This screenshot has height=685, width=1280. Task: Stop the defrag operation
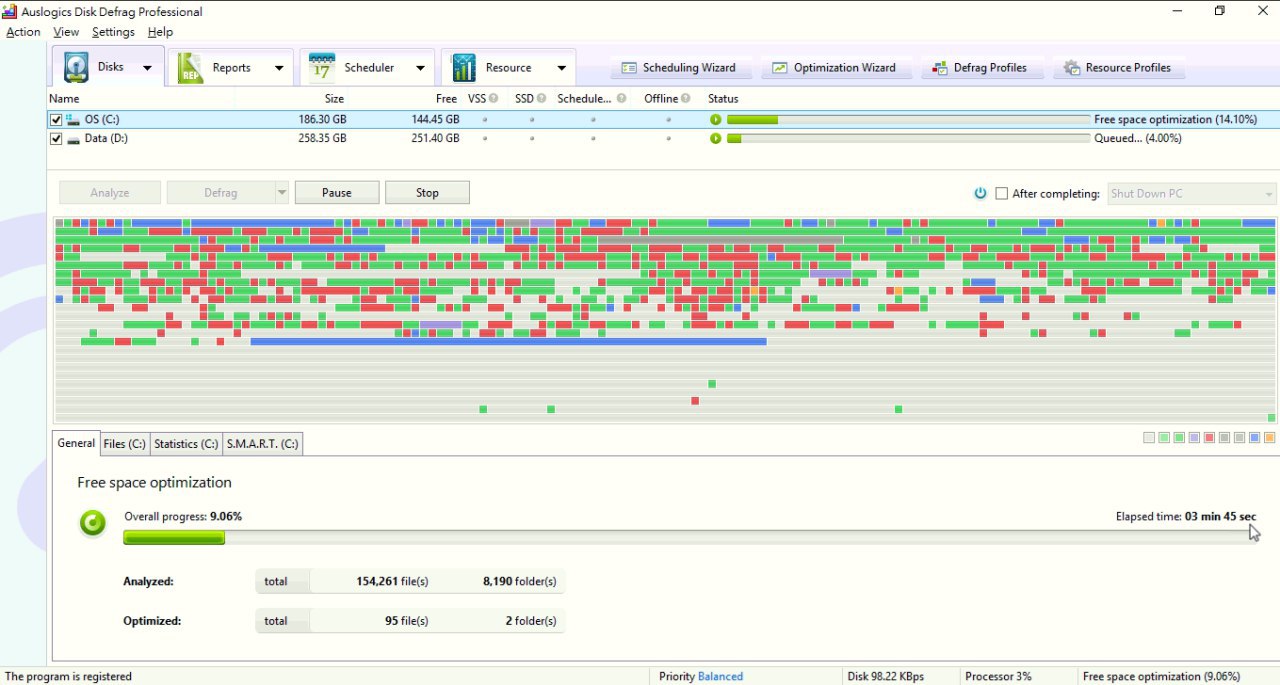point(427,193)
